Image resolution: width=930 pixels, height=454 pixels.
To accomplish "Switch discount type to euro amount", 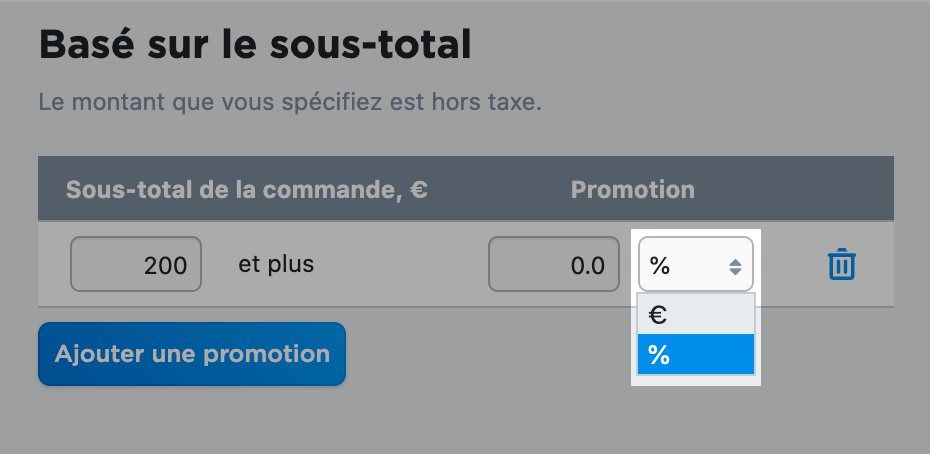I will tap(696, 315).
